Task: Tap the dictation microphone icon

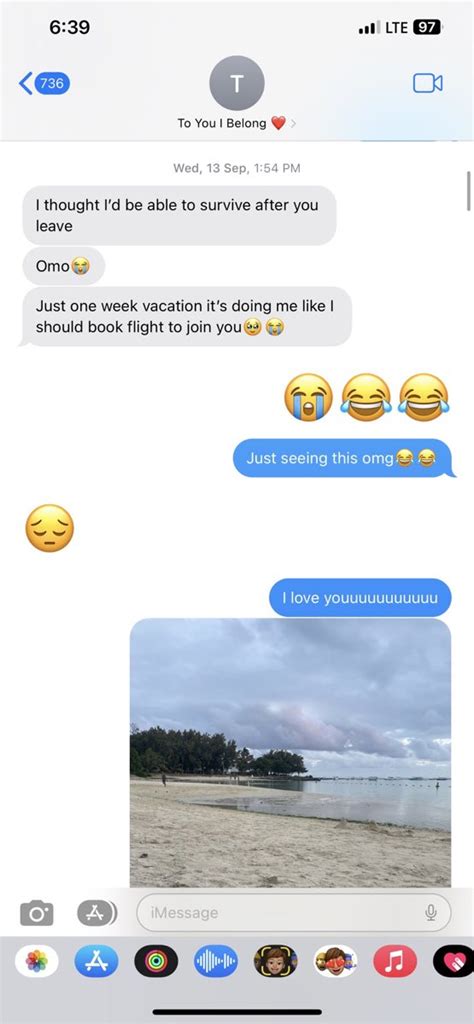Action: click(x=430, y=912)
